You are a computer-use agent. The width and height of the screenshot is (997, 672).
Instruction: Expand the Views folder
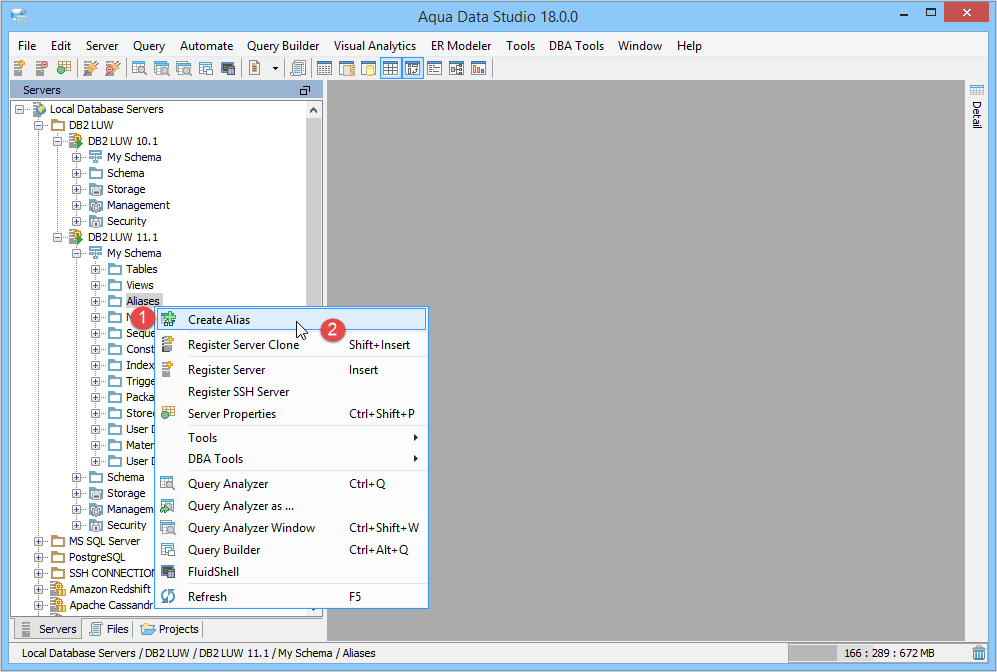point(95,285)
